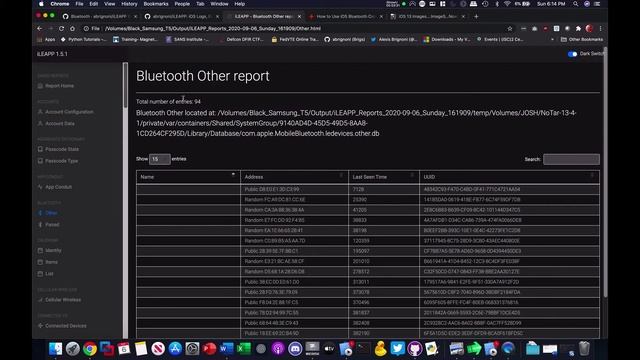Open Microsoft Excel from the Dock
The width and height of the screenshot is (640, 360).
click(244, 349)
